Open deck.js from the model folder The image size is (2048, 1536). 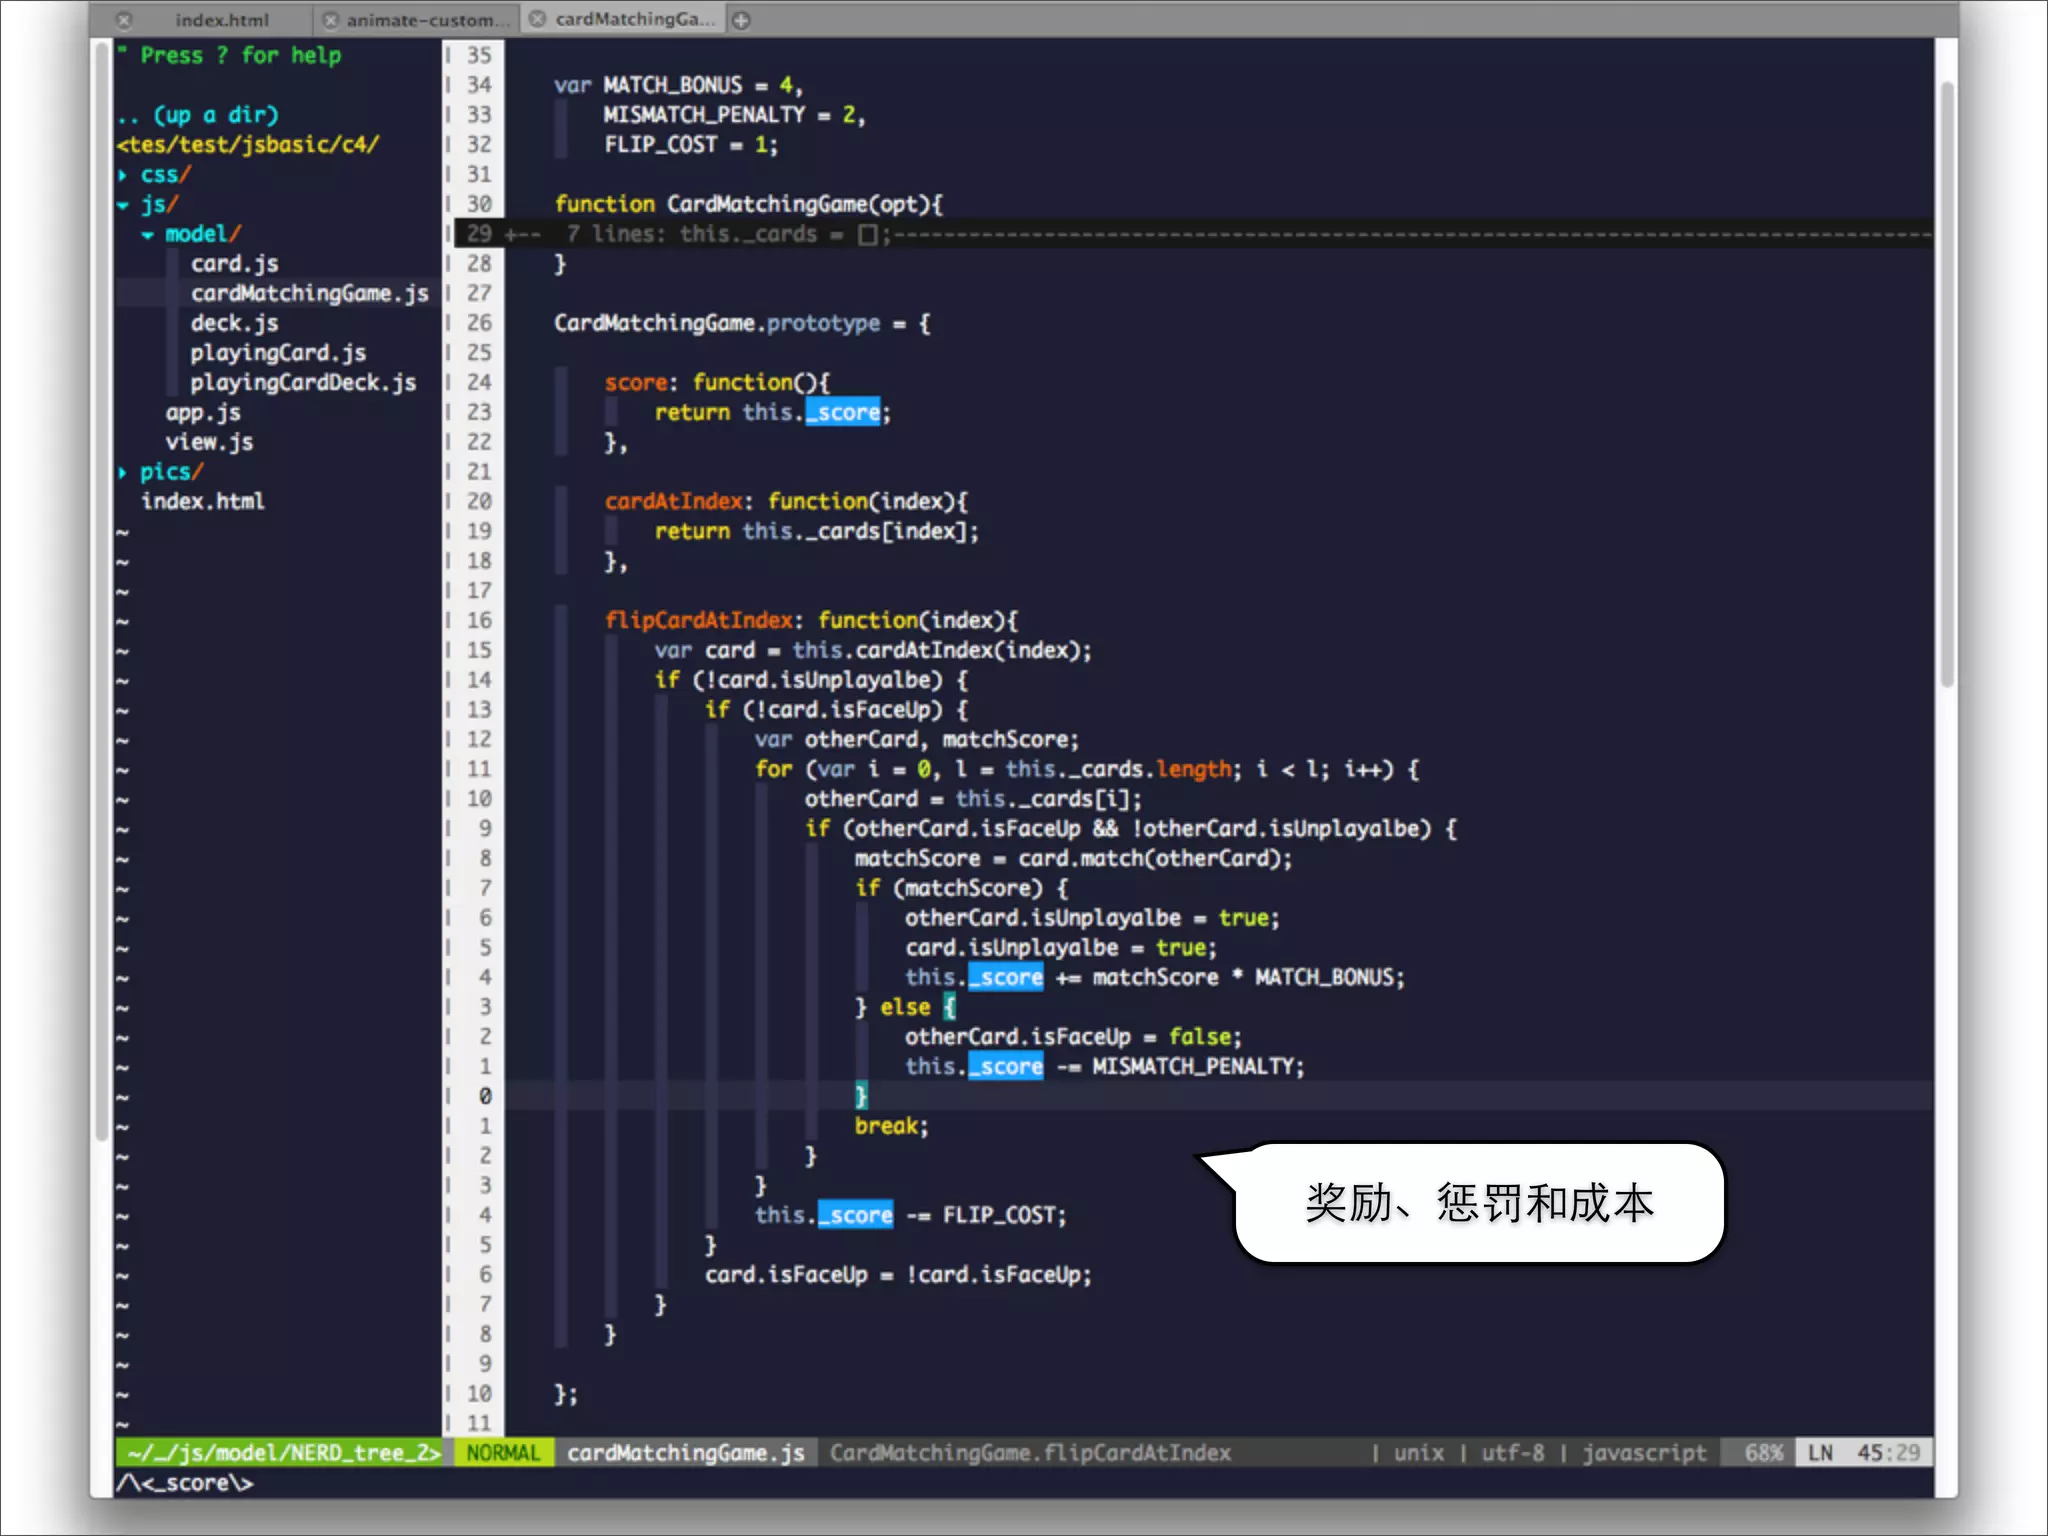235,323
